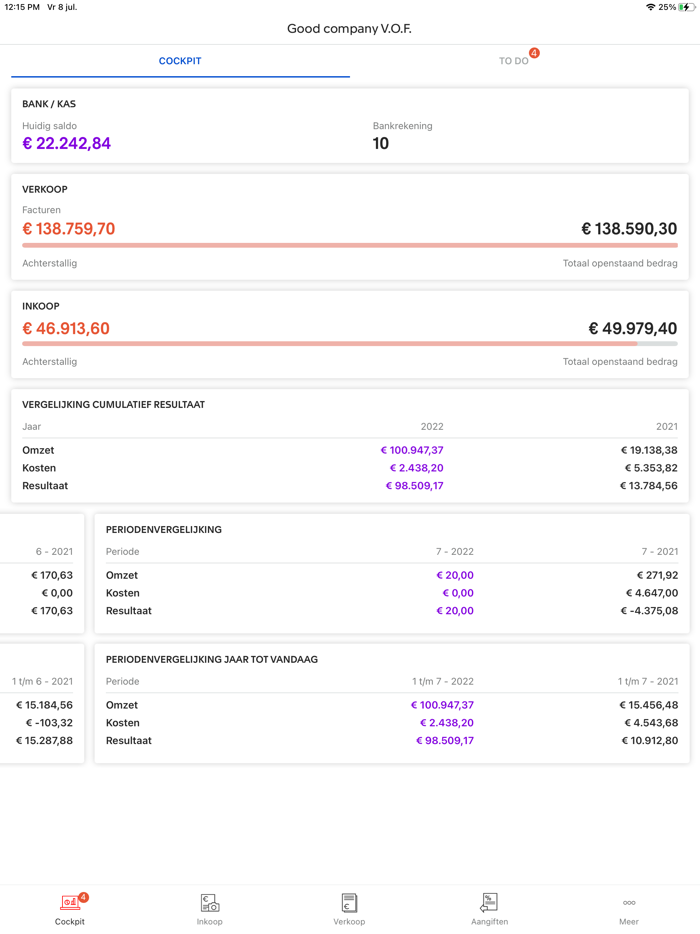Tap the badge on the TO DO tab
This screenshot has height=934, width=700.
point(531,54)
